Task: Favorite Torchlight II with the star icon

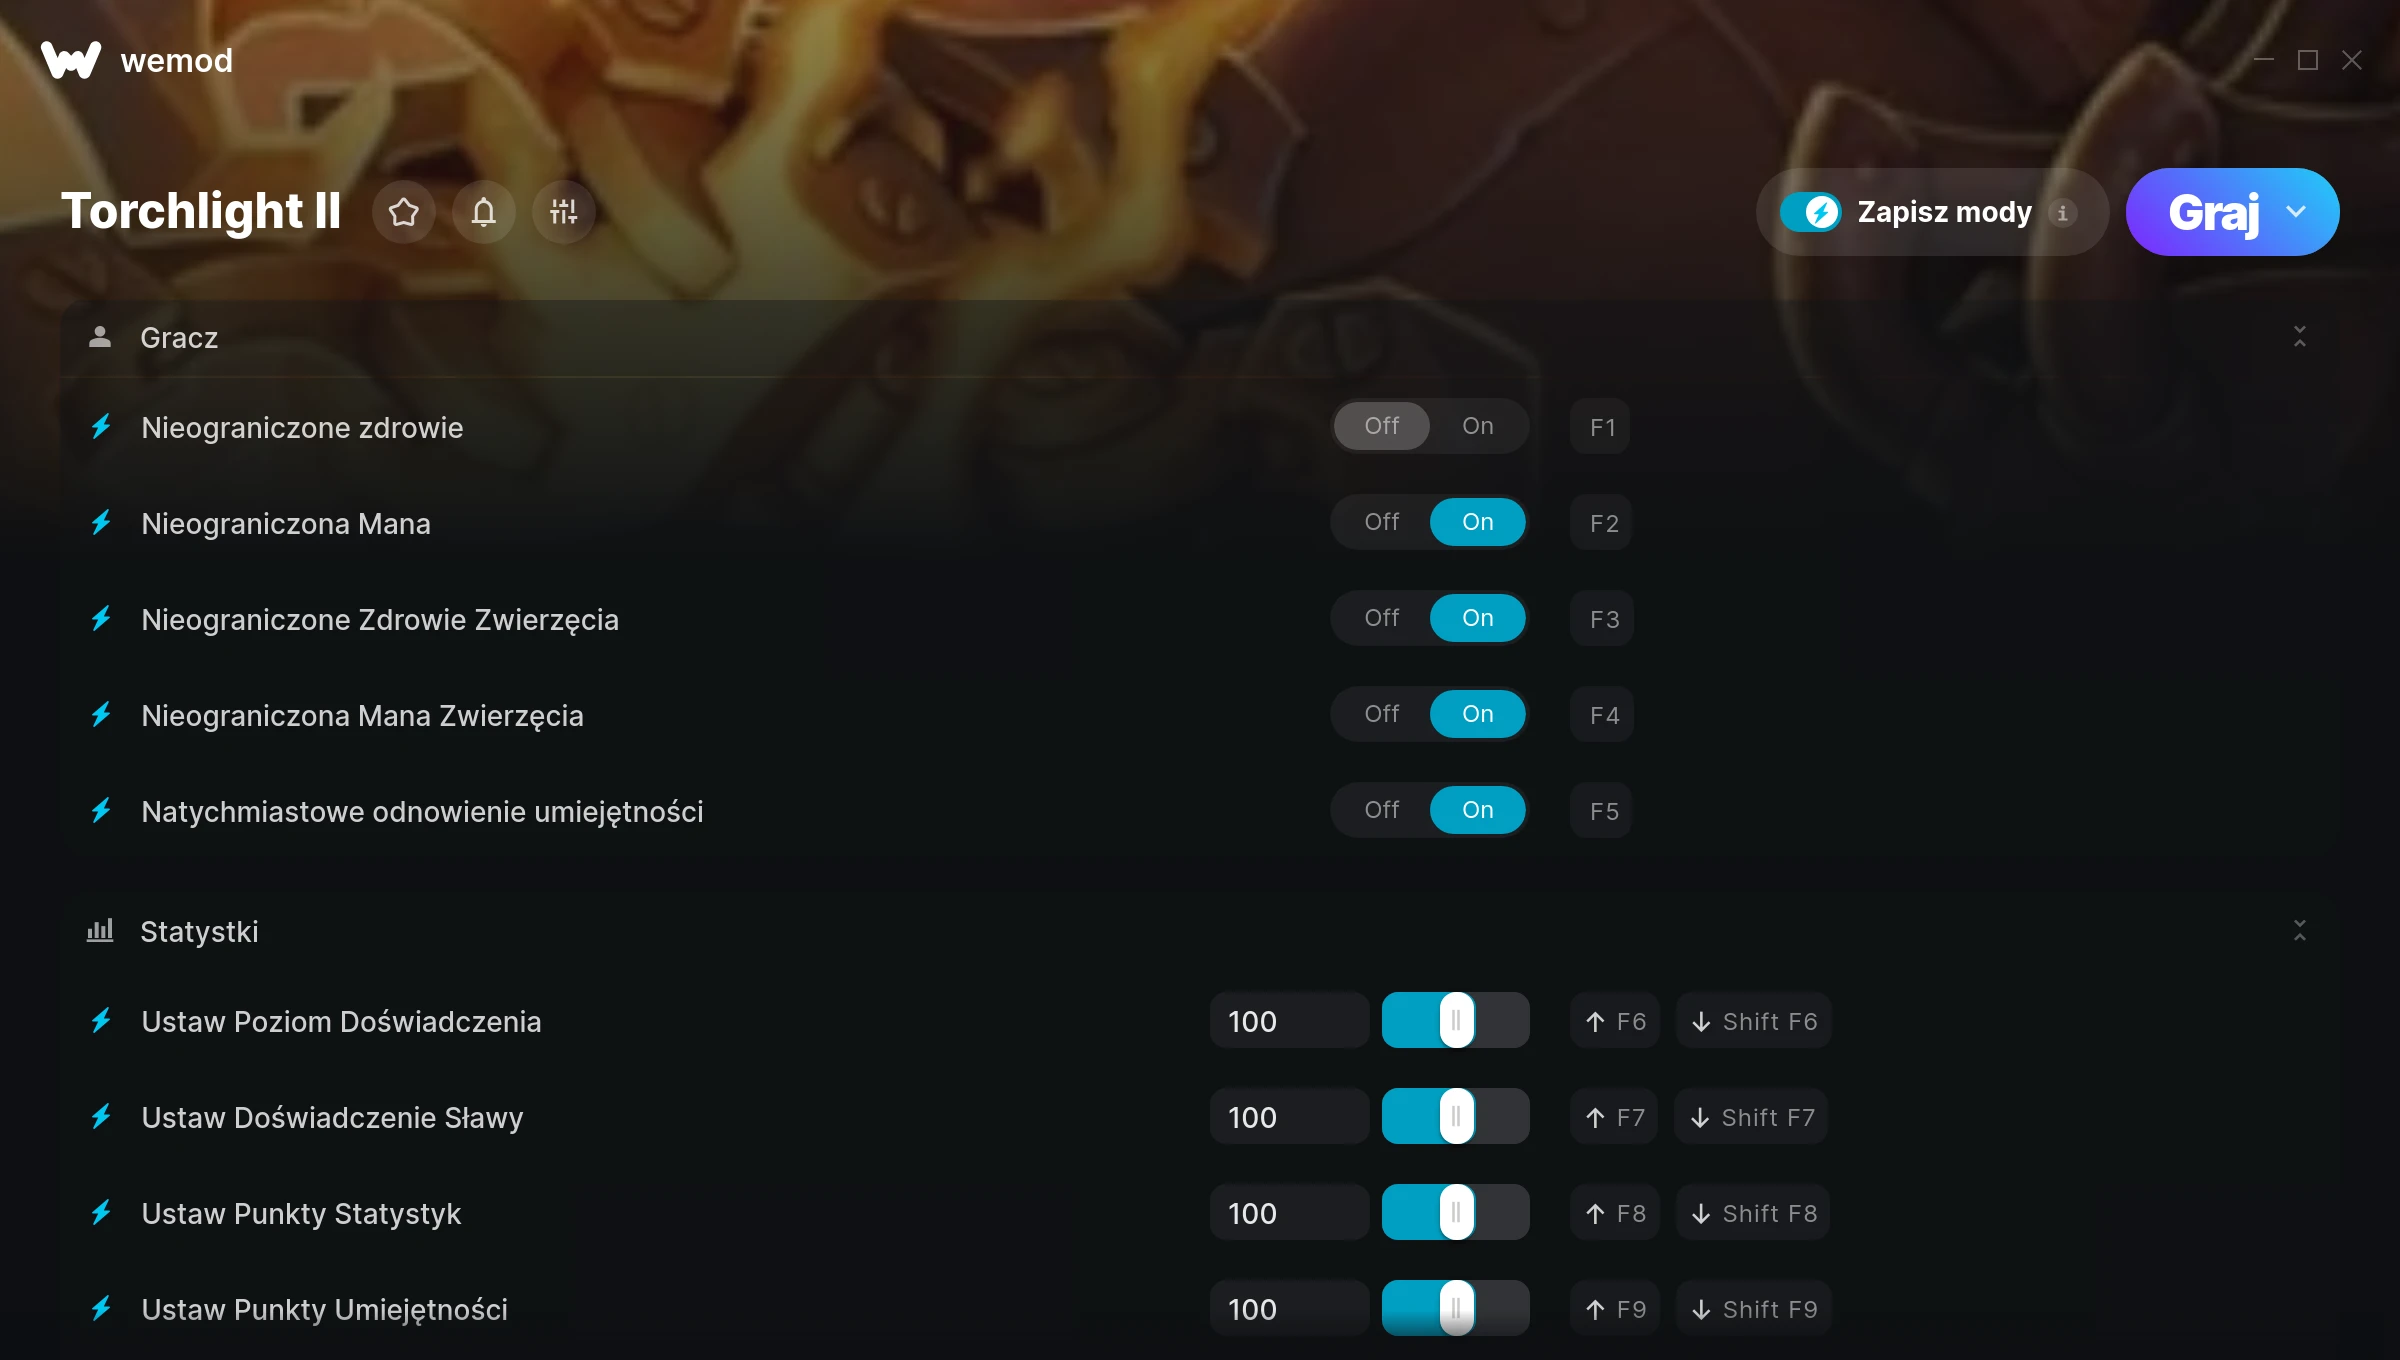Action: click(404, 212)
